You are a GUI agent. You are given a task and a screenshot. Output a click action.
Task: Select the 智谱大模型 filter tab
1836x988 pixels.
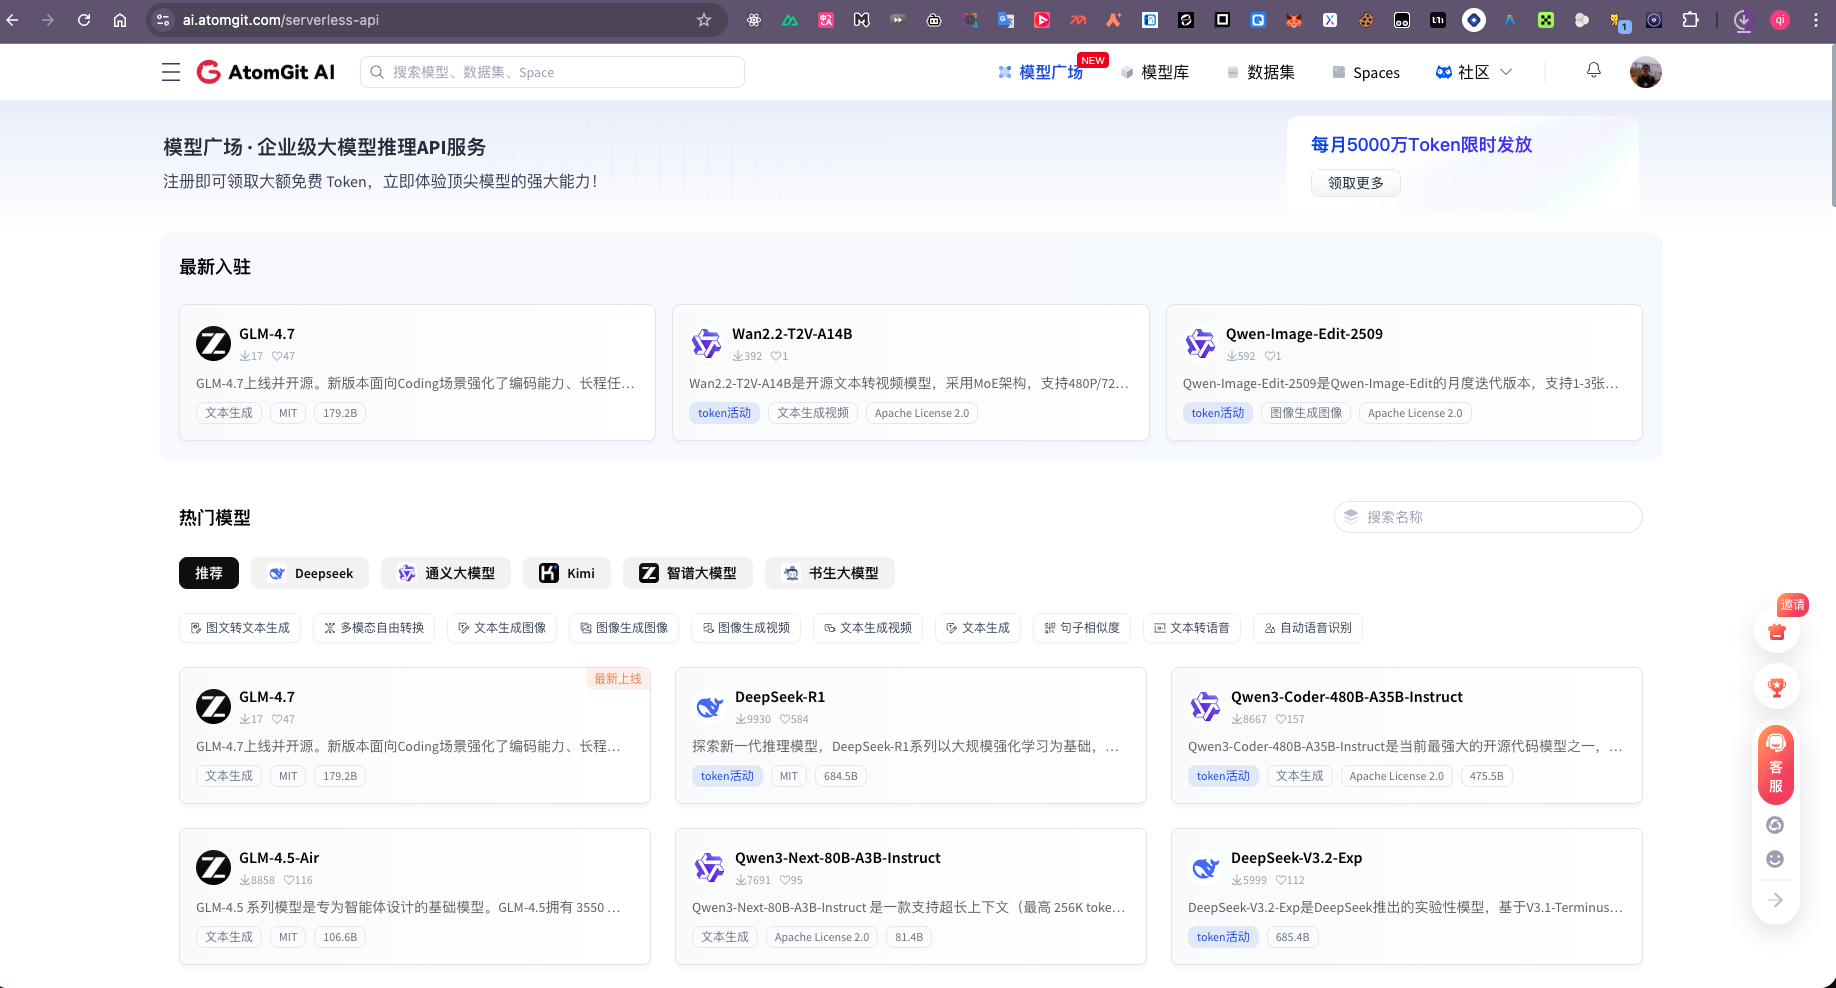pos(688,573)
